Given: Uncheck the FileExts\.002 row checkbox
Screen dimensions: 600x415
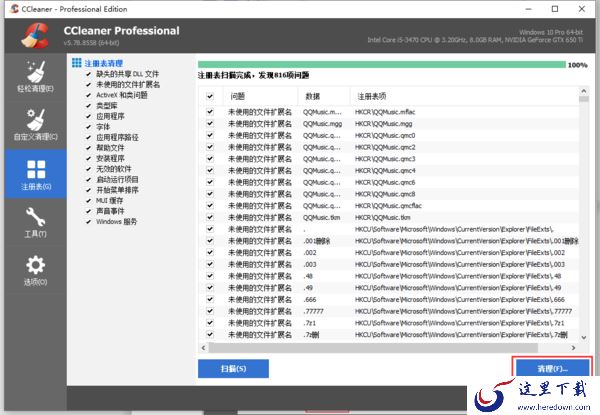Looking at the screenshot, I should click(x=210, y=253).
